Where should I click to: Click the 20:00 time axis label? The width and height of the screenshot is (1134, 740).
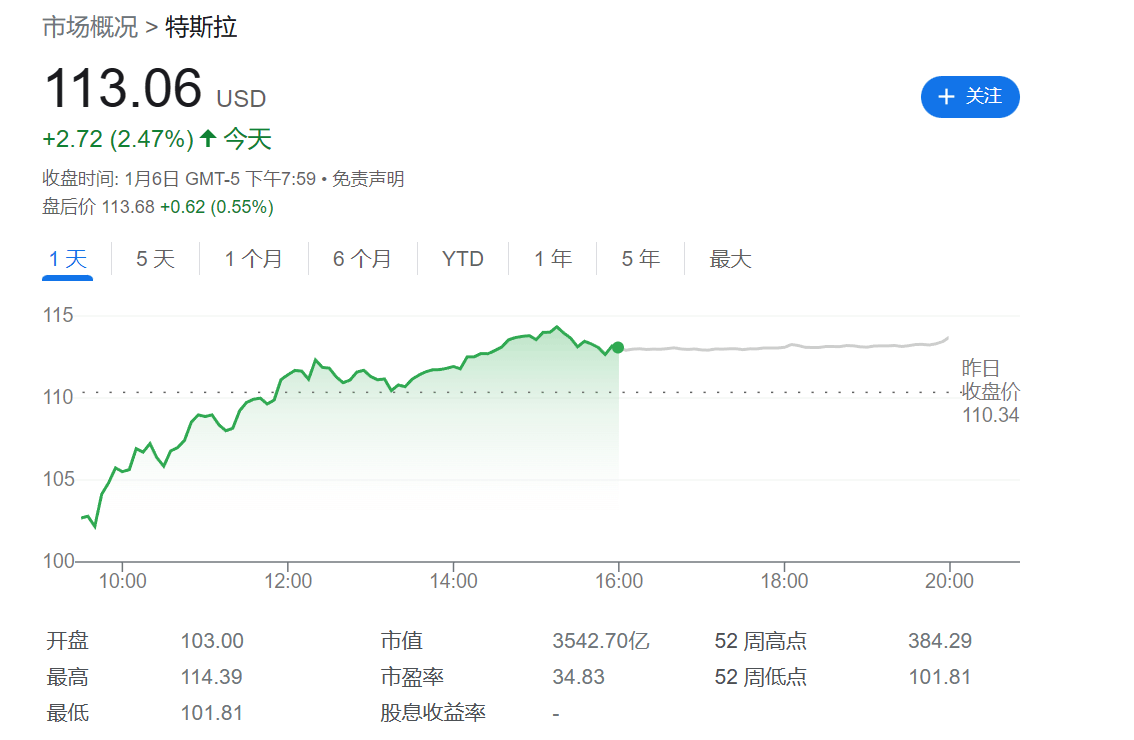pyautogui.click(x=950, y=581)
